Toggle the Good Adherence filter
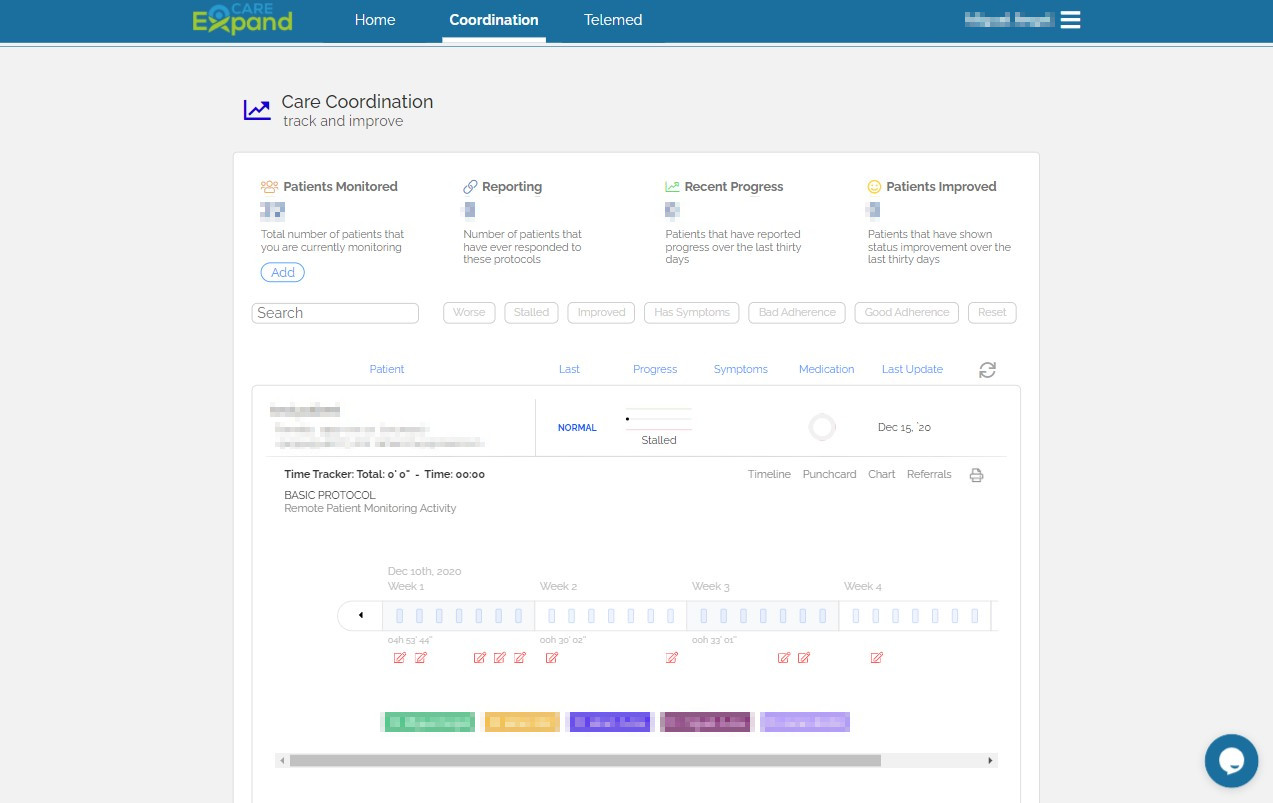1273x803 pixels. [906, 313]
